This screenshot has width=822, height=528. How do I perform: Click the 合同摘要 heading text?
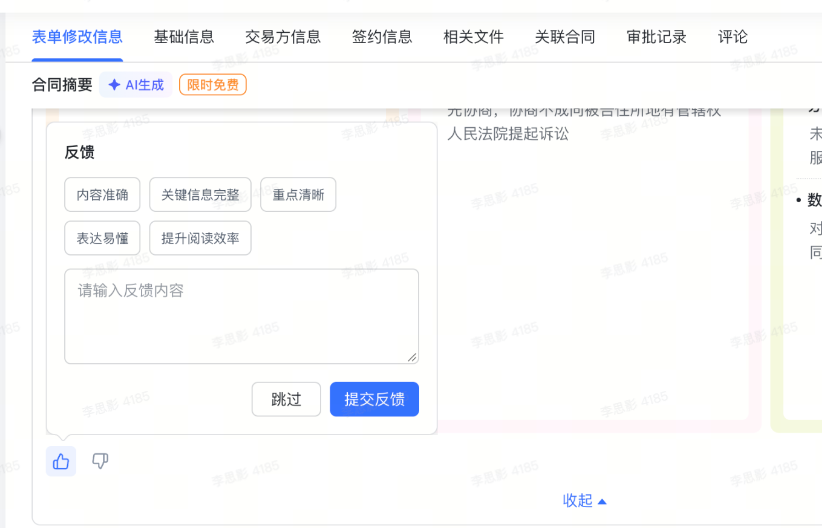point(62,85)
